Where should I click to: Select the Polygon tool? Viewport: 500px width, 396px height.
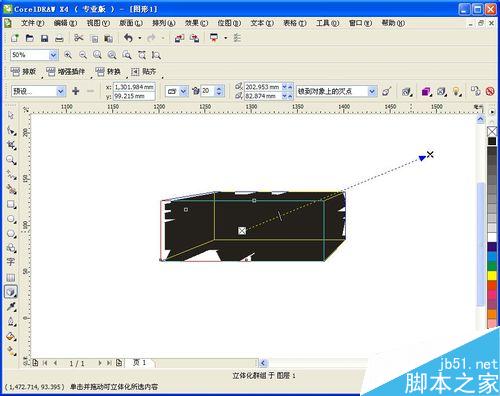click(11, 233)
